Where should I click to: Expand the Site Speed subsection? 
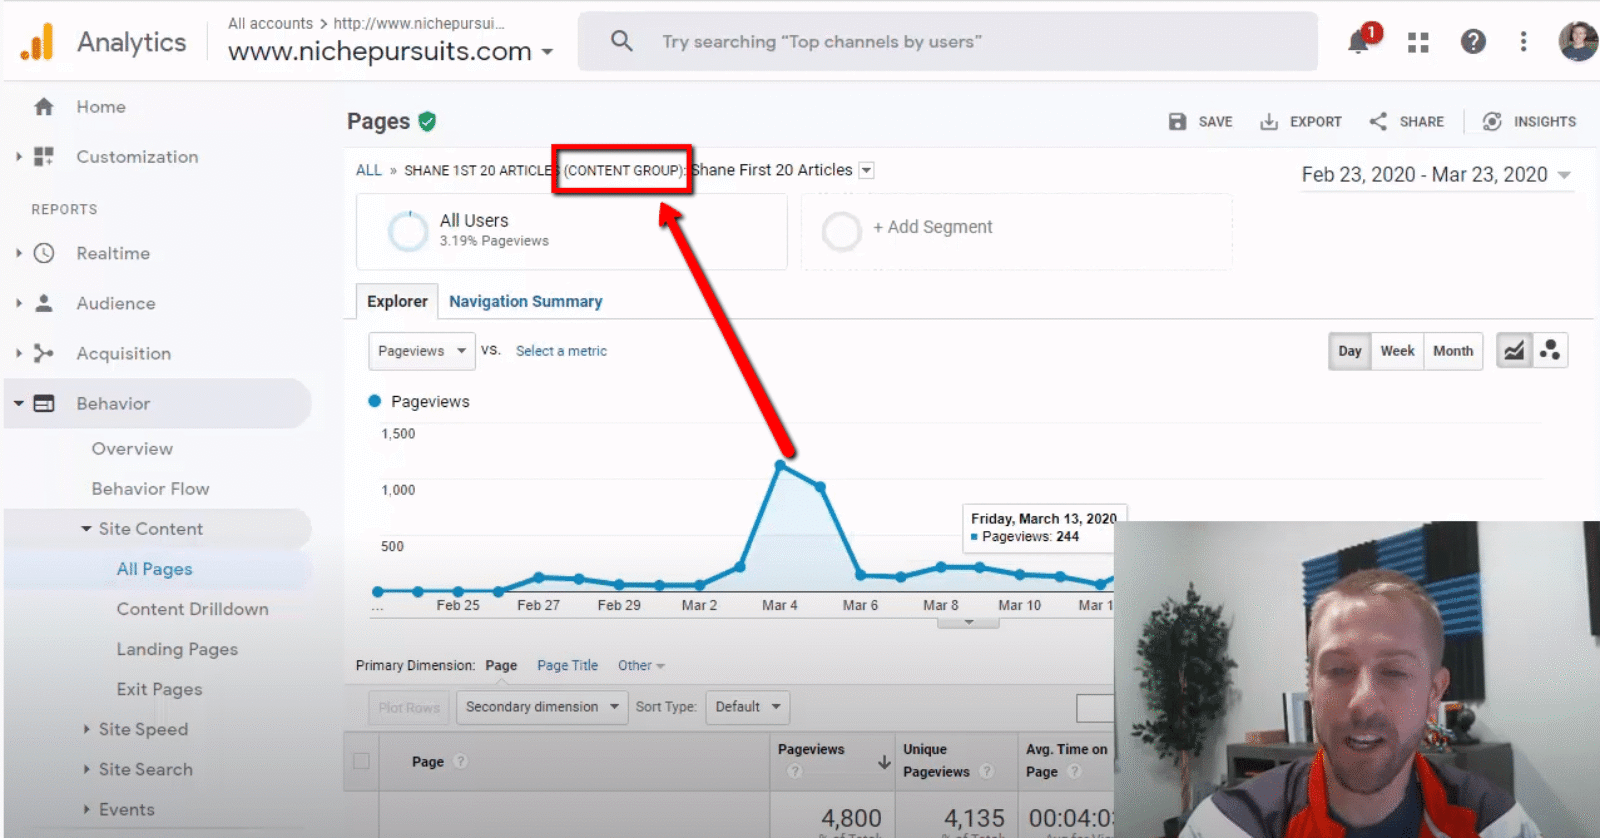click(87, 729)
